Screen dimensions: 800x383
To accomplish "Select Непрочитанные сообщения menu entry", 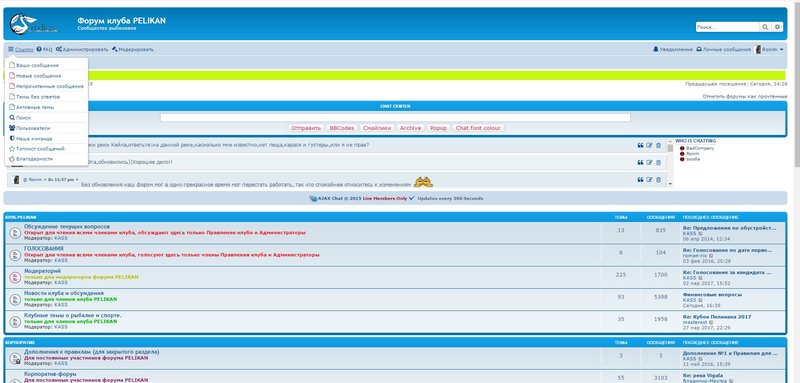I will (46, 86).
